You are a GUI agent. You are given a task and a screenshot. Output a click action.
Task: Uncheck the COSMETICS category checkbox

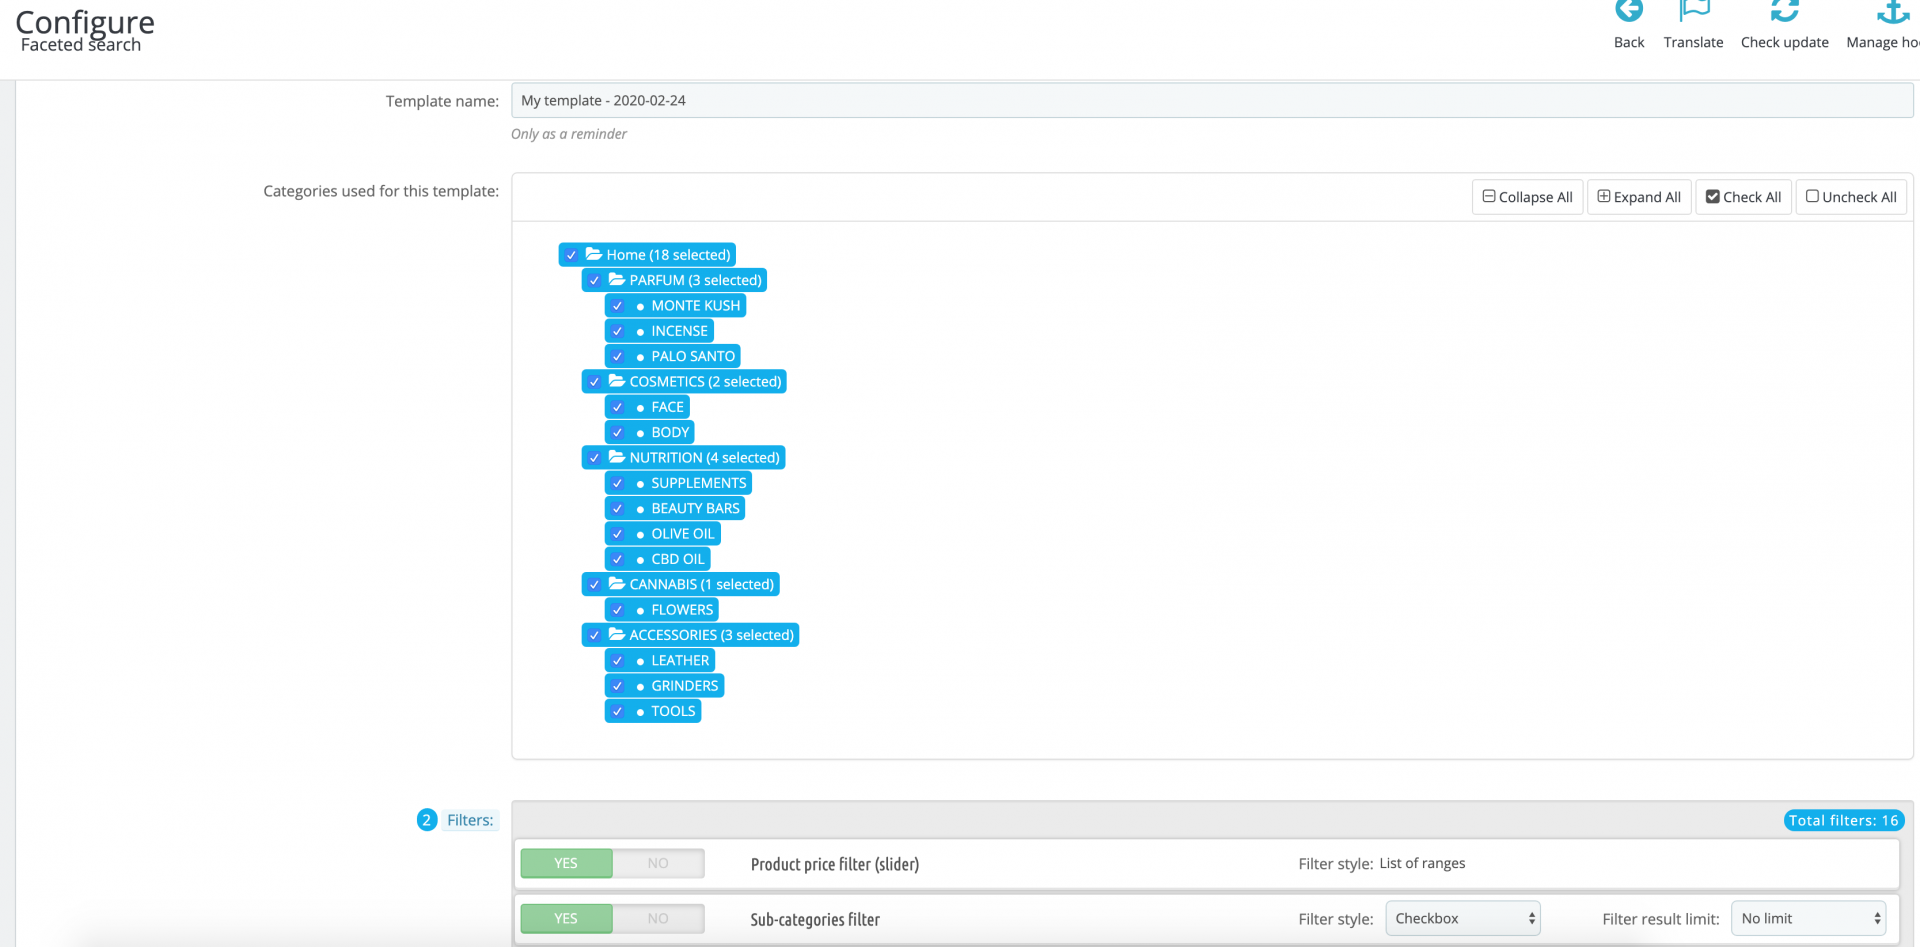point(594,382)
